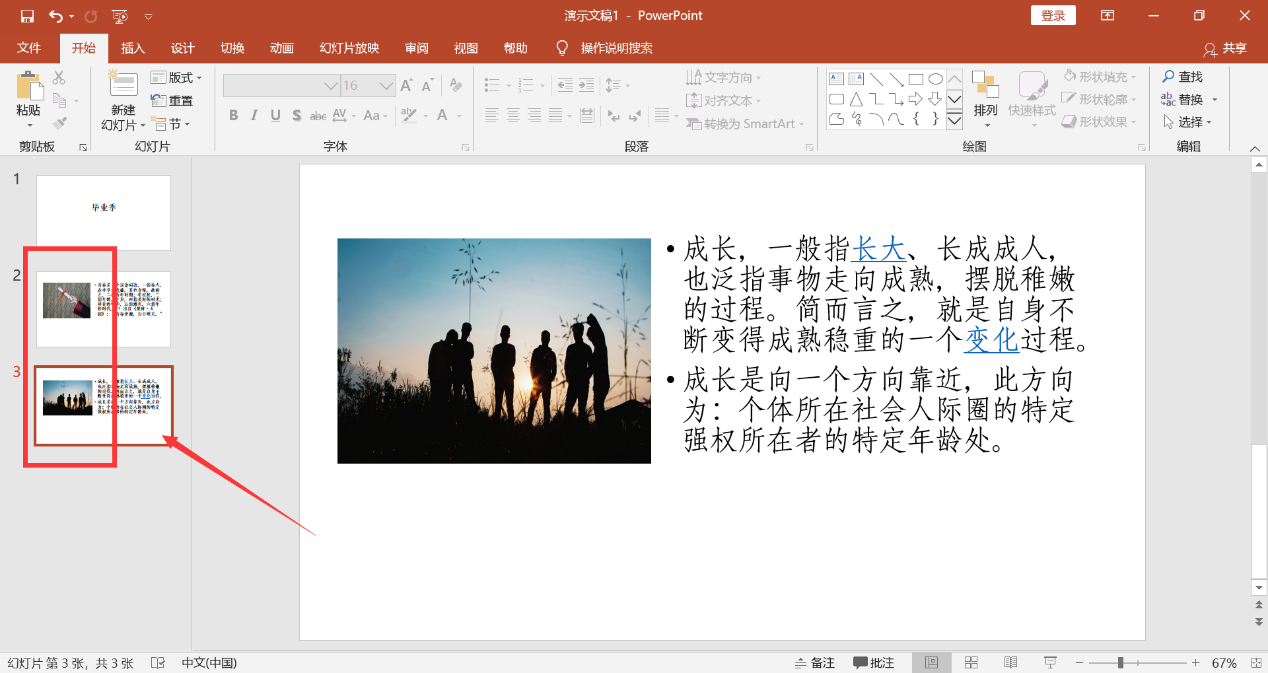Click the Decrease Indent icon
Image resolution: width=1268 pixels, height=673 pixels.
pyautogui.click(x=565, y=86)
